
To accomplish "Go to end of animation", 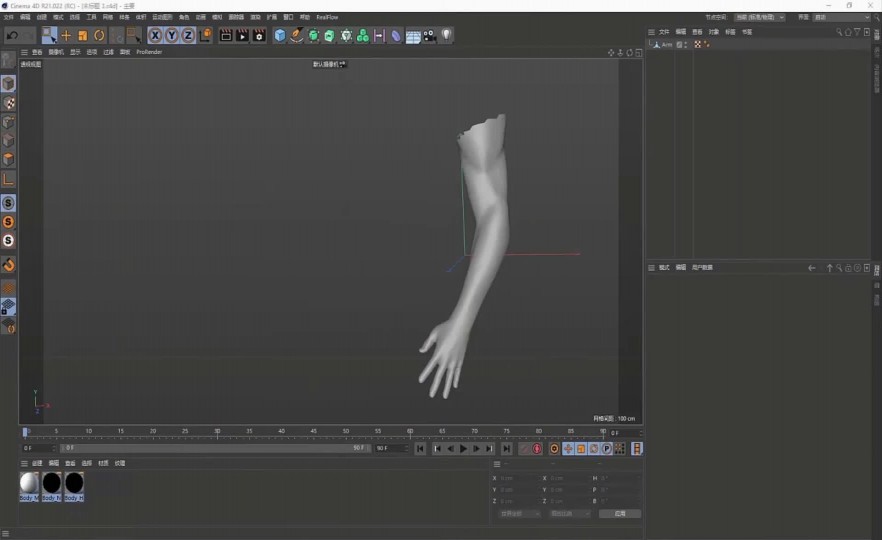I will click(506, 449).
